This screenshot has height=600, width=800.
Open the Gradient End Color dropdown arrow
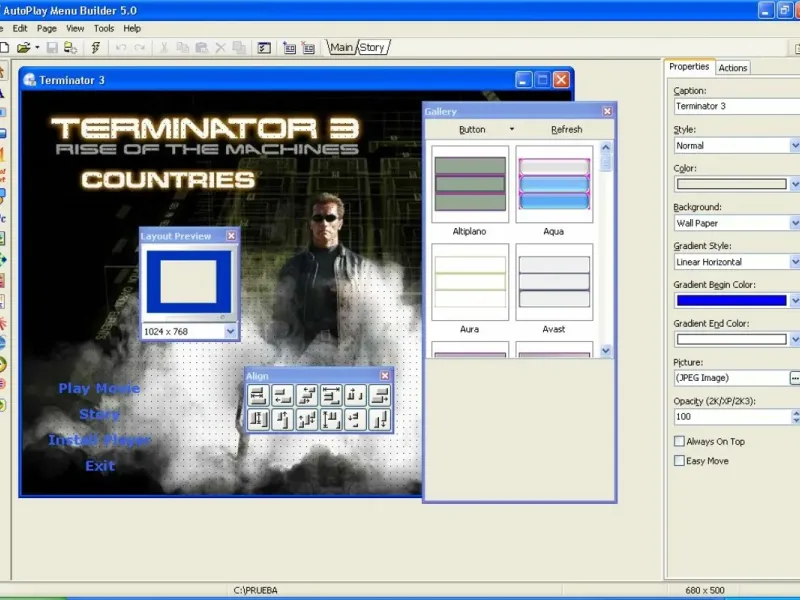tap(794, 339)
